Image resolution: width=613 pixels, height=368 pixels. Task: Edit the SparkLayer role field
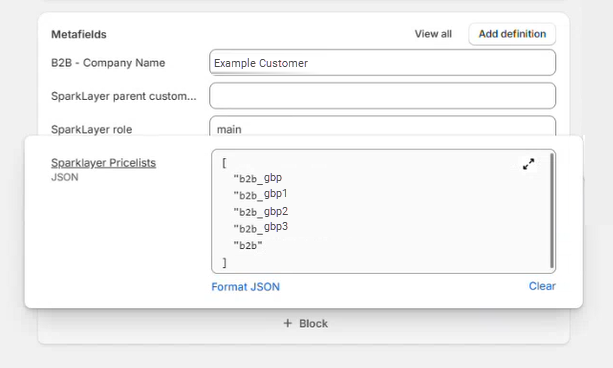382,127
